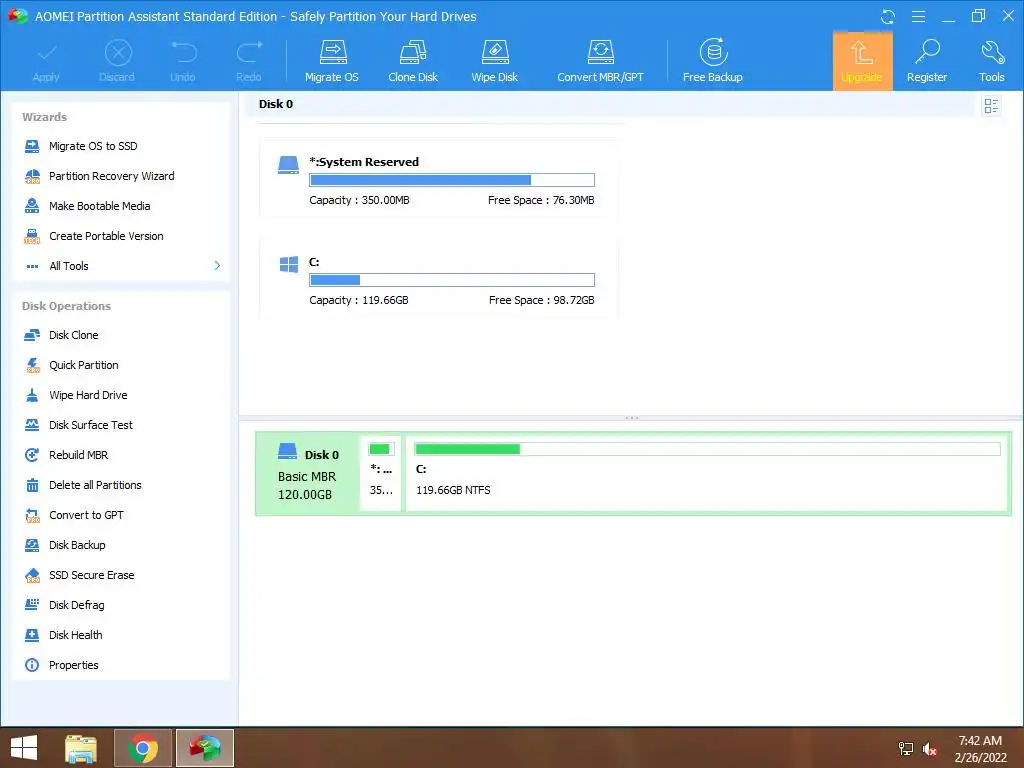
Task: Click the Undo toolbar arrow
Action: coord(183,61)
